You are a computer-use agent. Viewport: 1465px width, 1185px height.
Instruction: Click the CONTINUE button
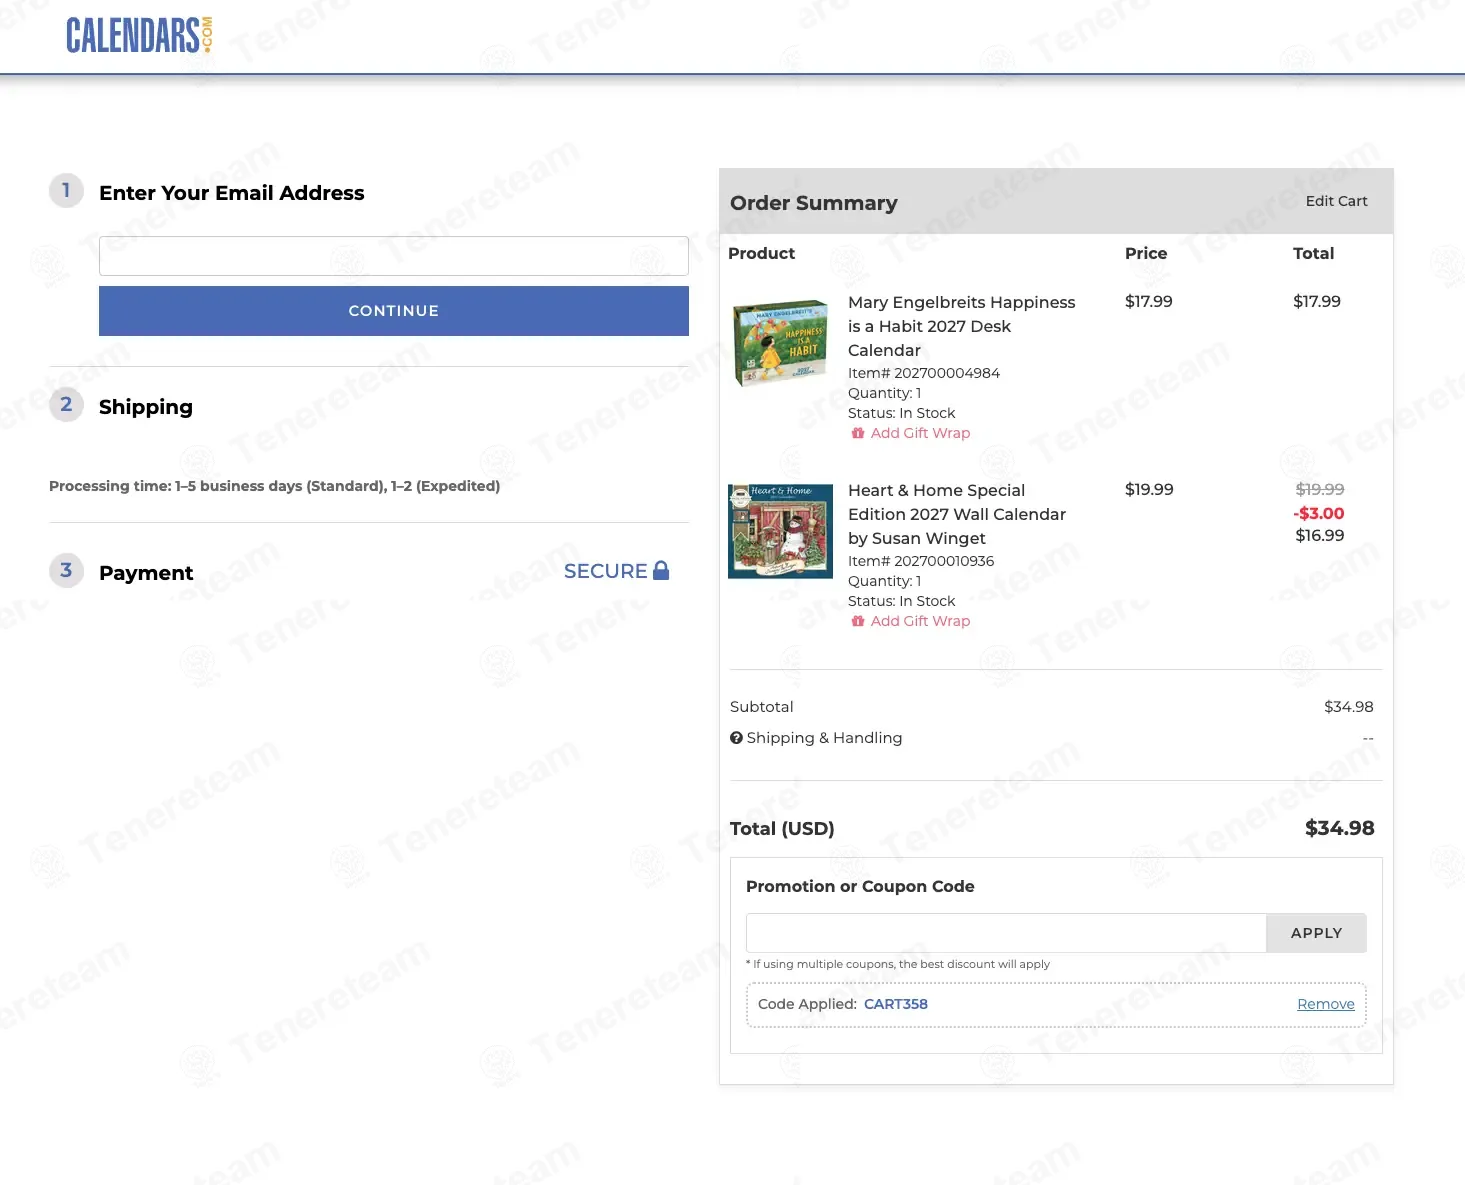tap(394, 311)
